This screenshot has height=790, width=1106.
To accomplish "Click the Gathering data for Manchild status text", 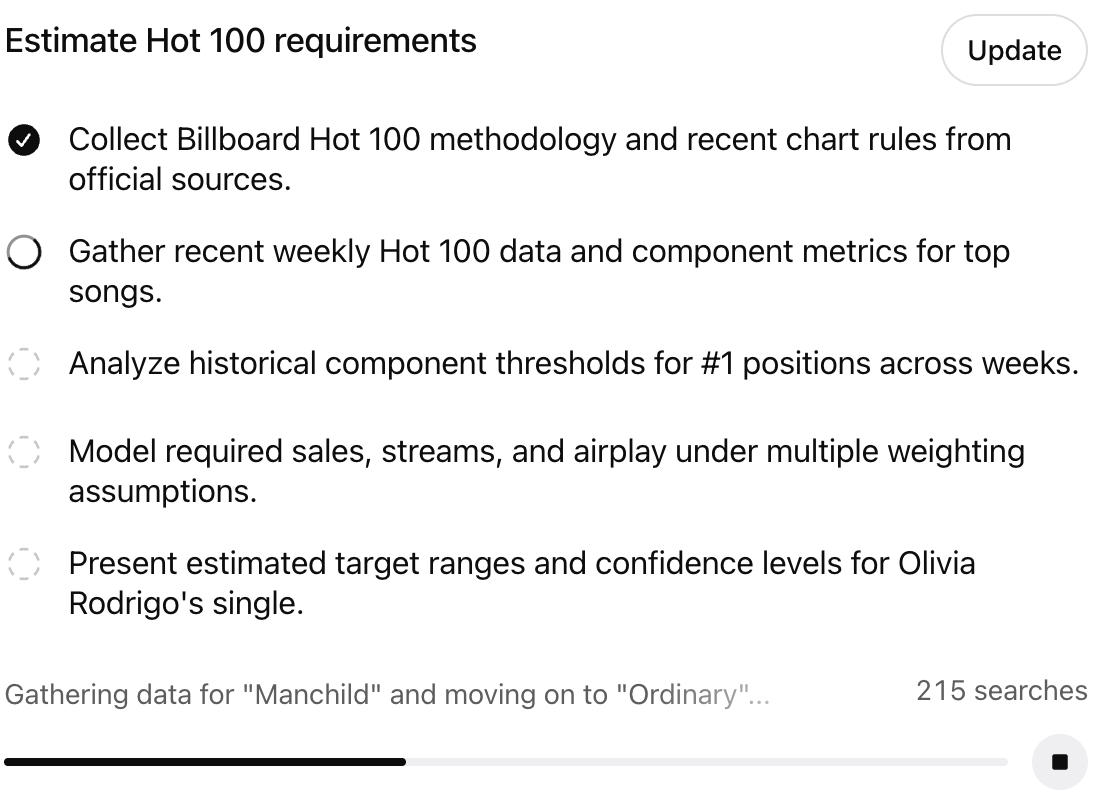I will (x=387, y=695).
